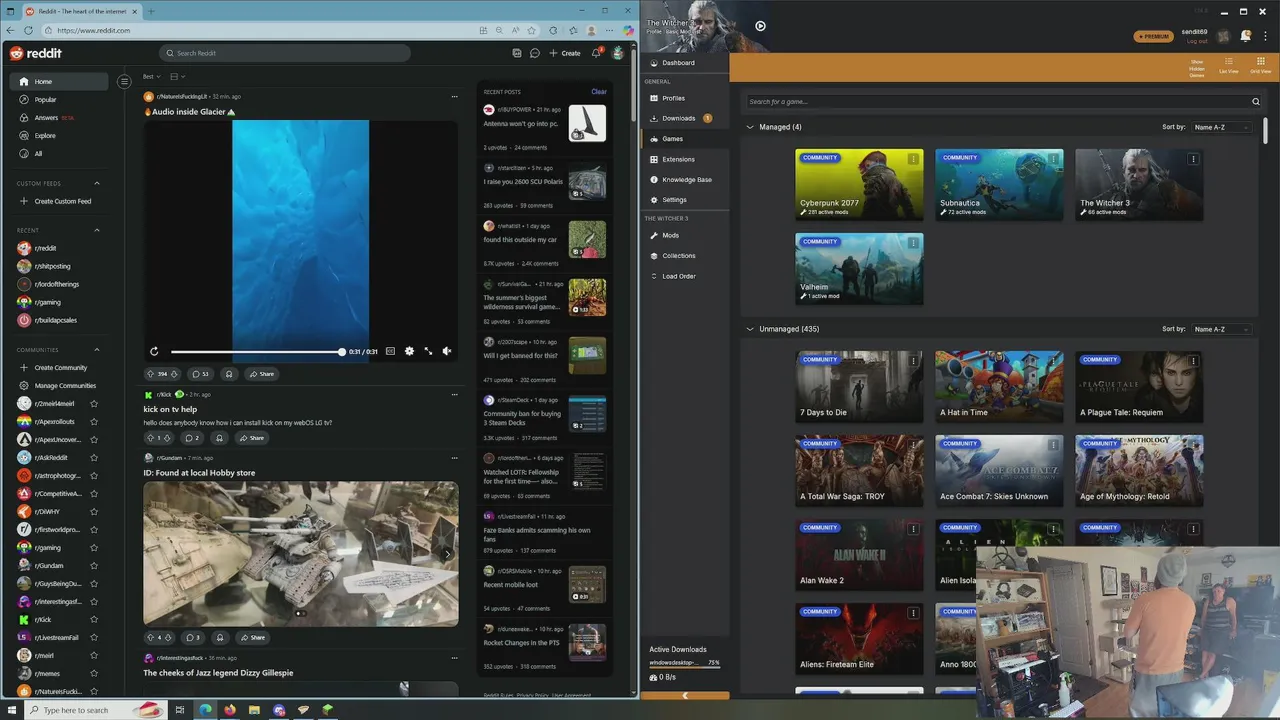Open Reddit notifications bell
1280x720 pixels.
tap(596, 53)
